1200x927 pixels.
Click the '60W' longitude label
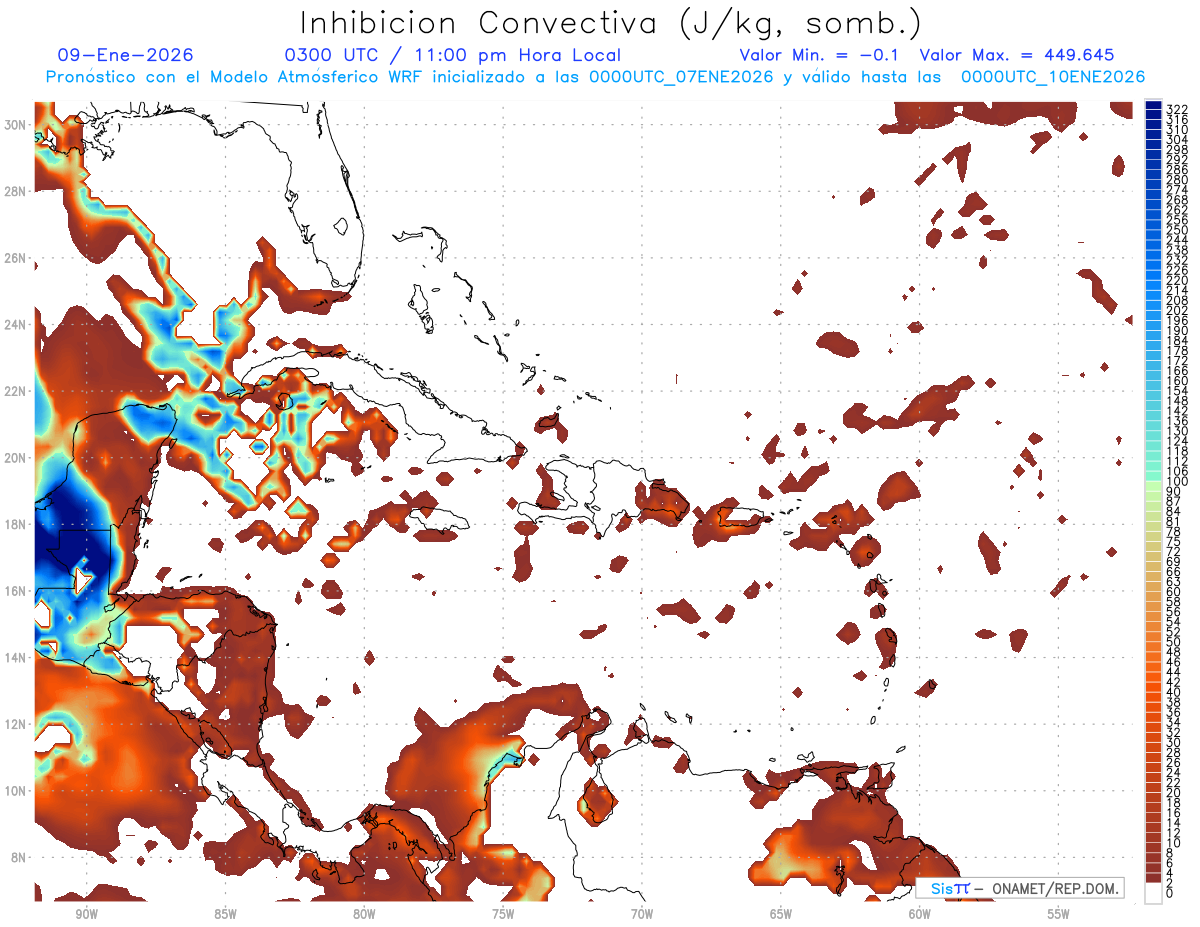(x=920, y=914)
